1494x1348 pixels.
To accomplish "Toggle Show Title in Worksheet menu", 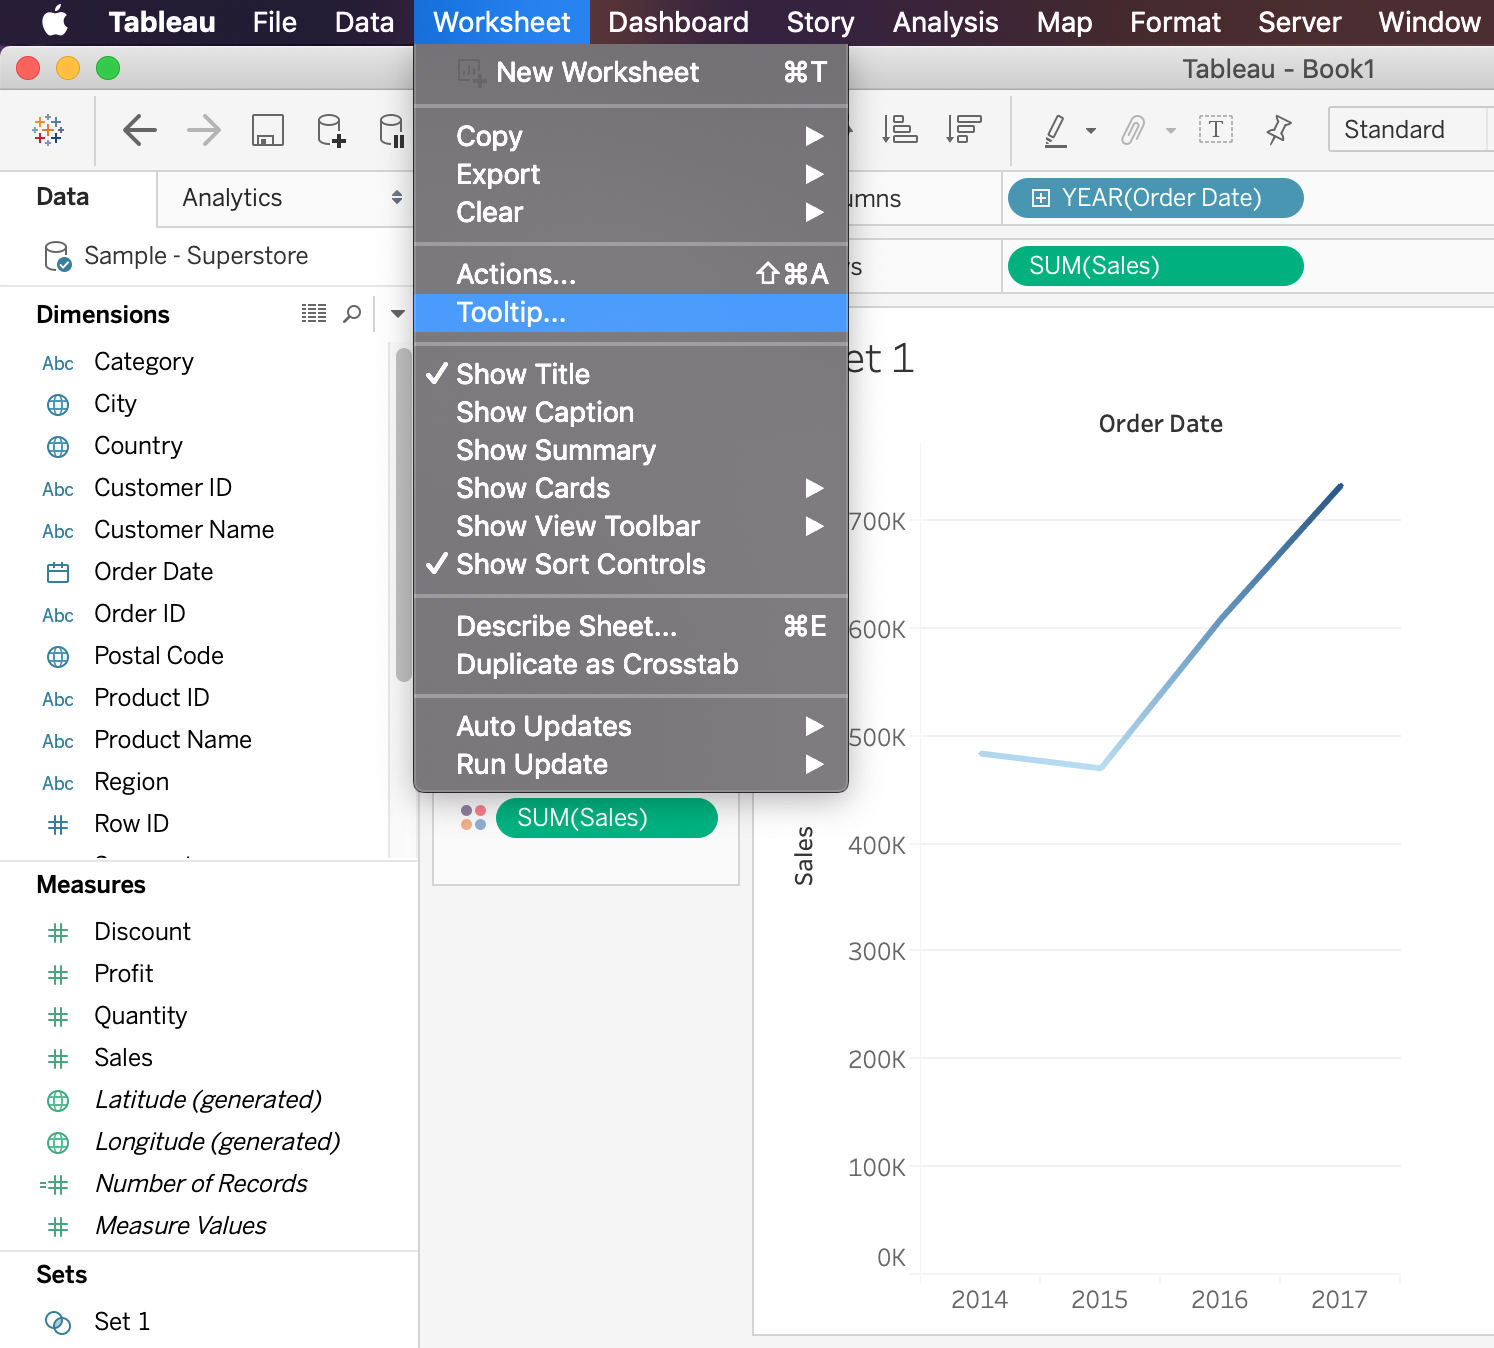I will 523,374.
